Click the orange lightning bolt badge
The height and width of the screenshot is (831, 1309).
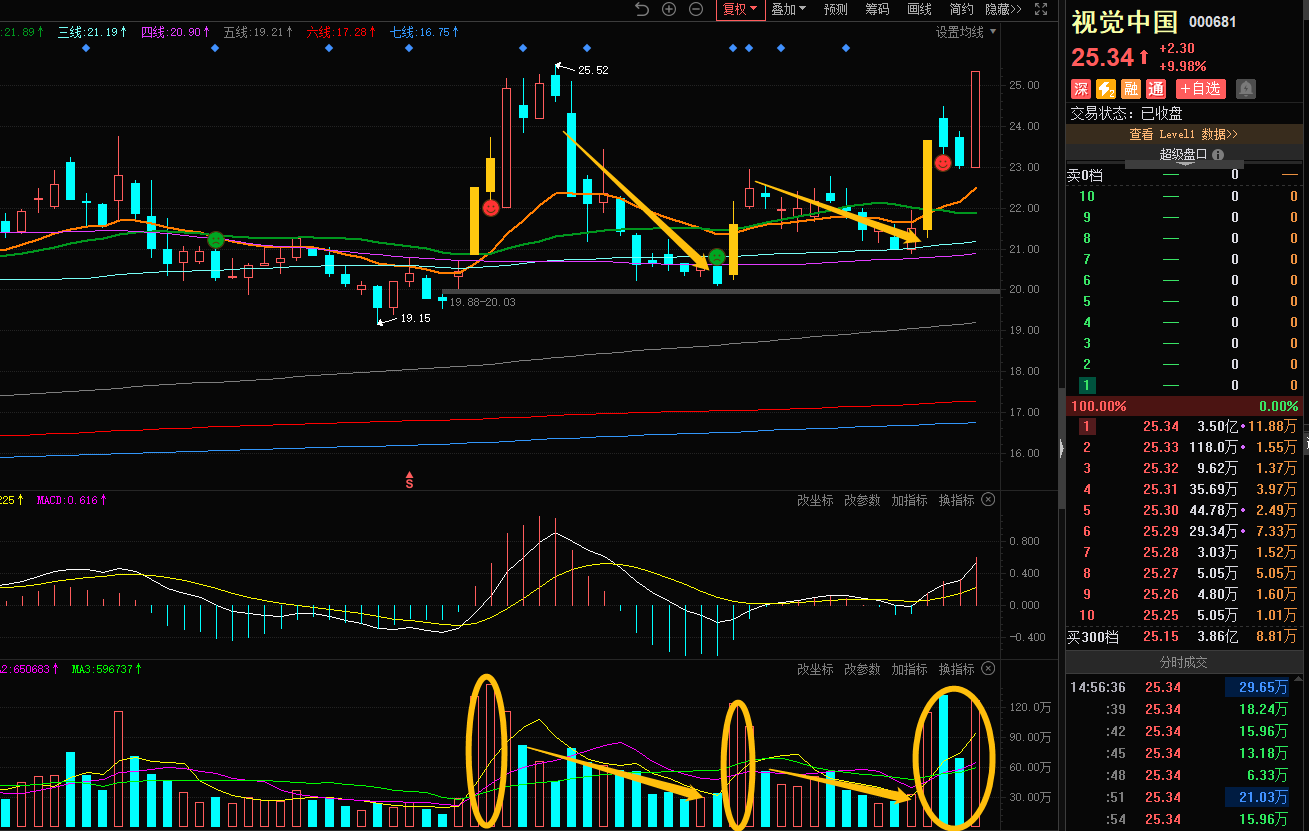[x=1106, y=89]
